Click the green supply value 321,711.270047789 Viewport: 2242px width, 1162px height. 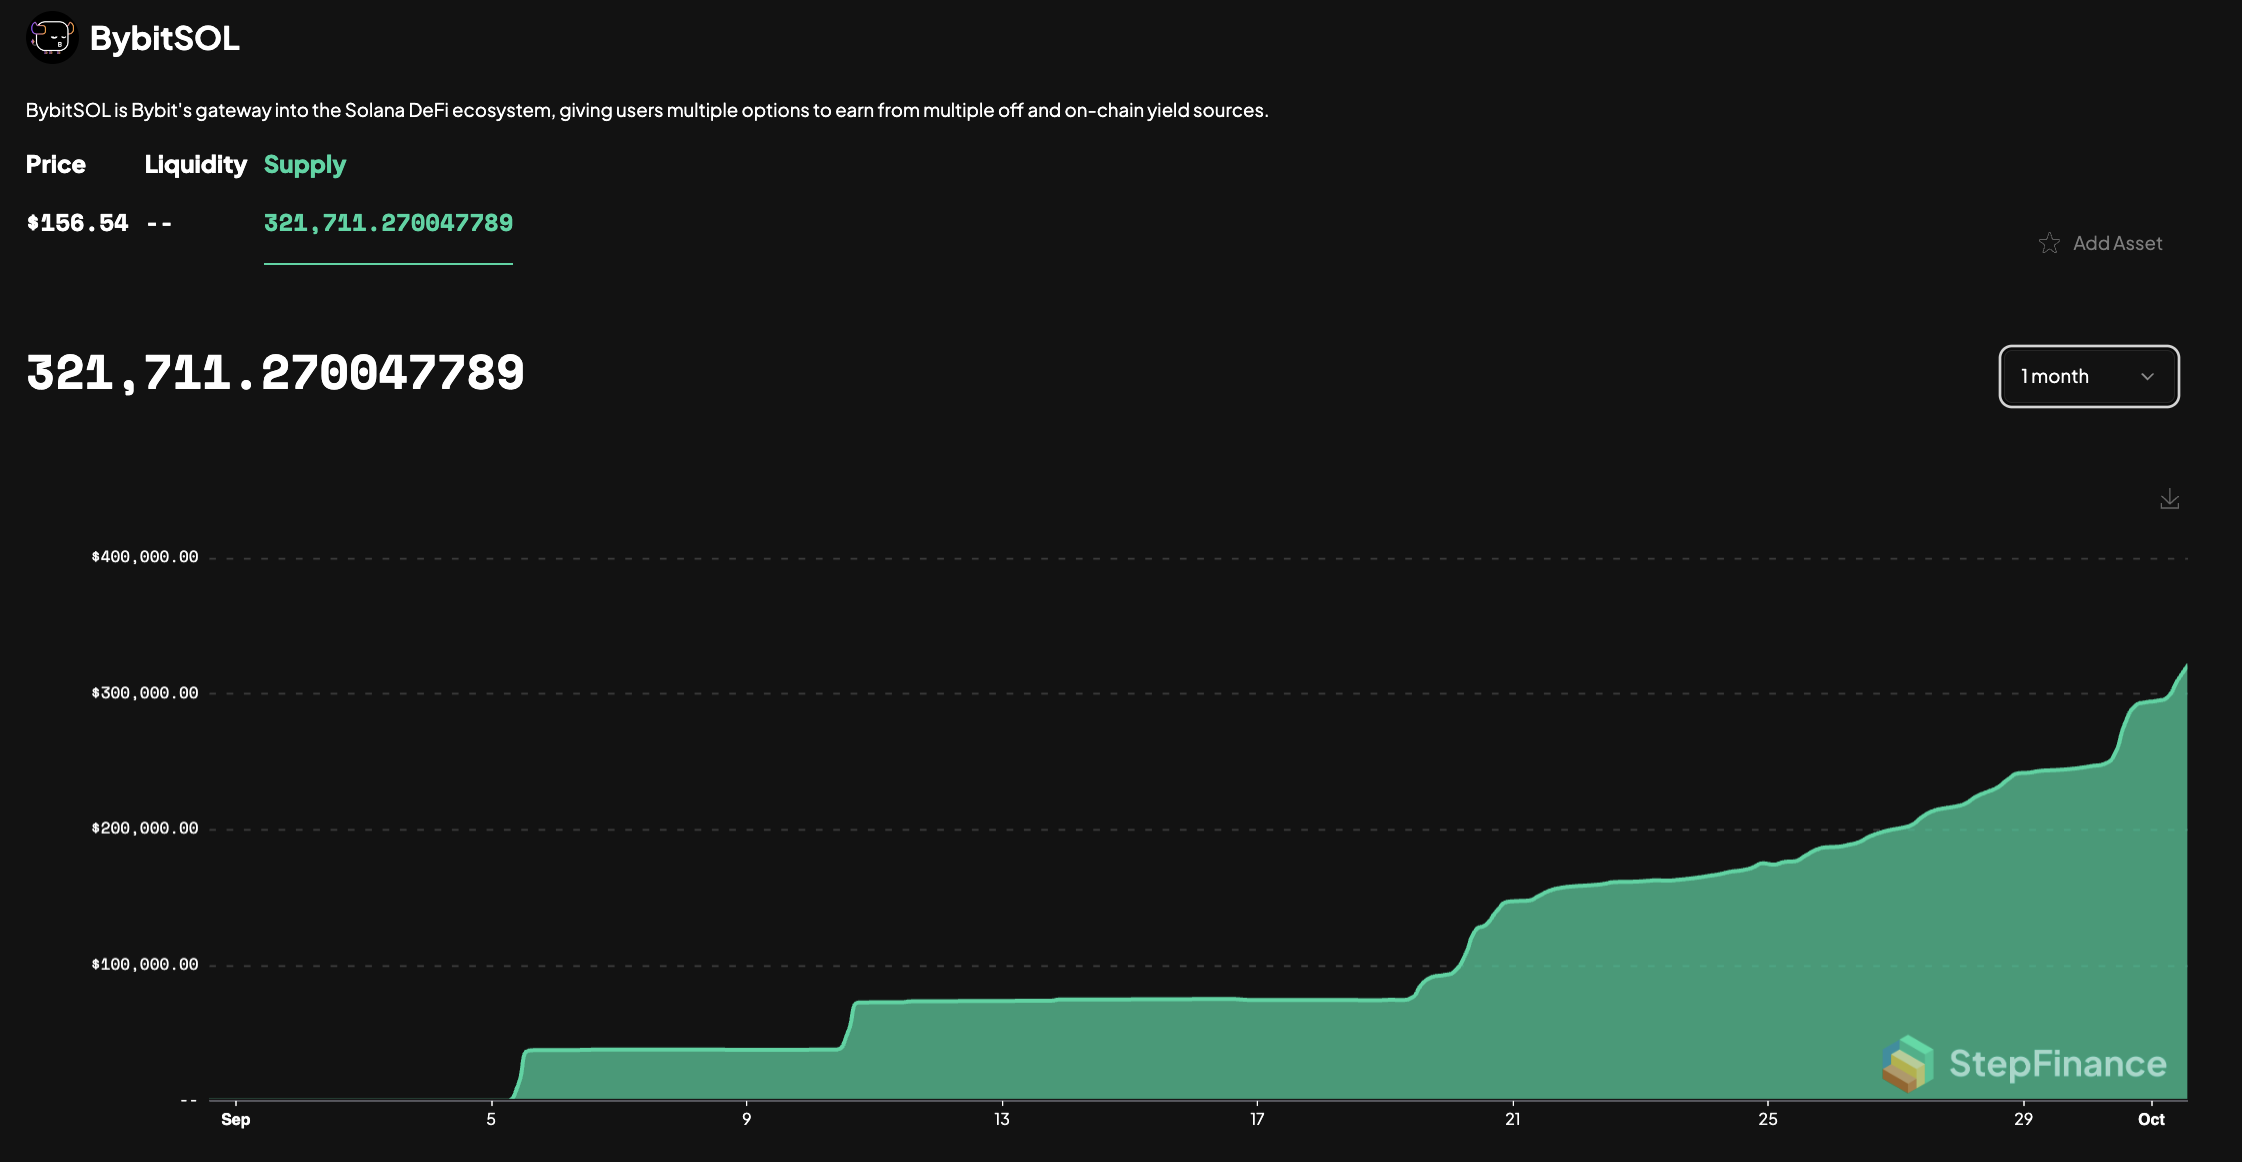[388, 223]
